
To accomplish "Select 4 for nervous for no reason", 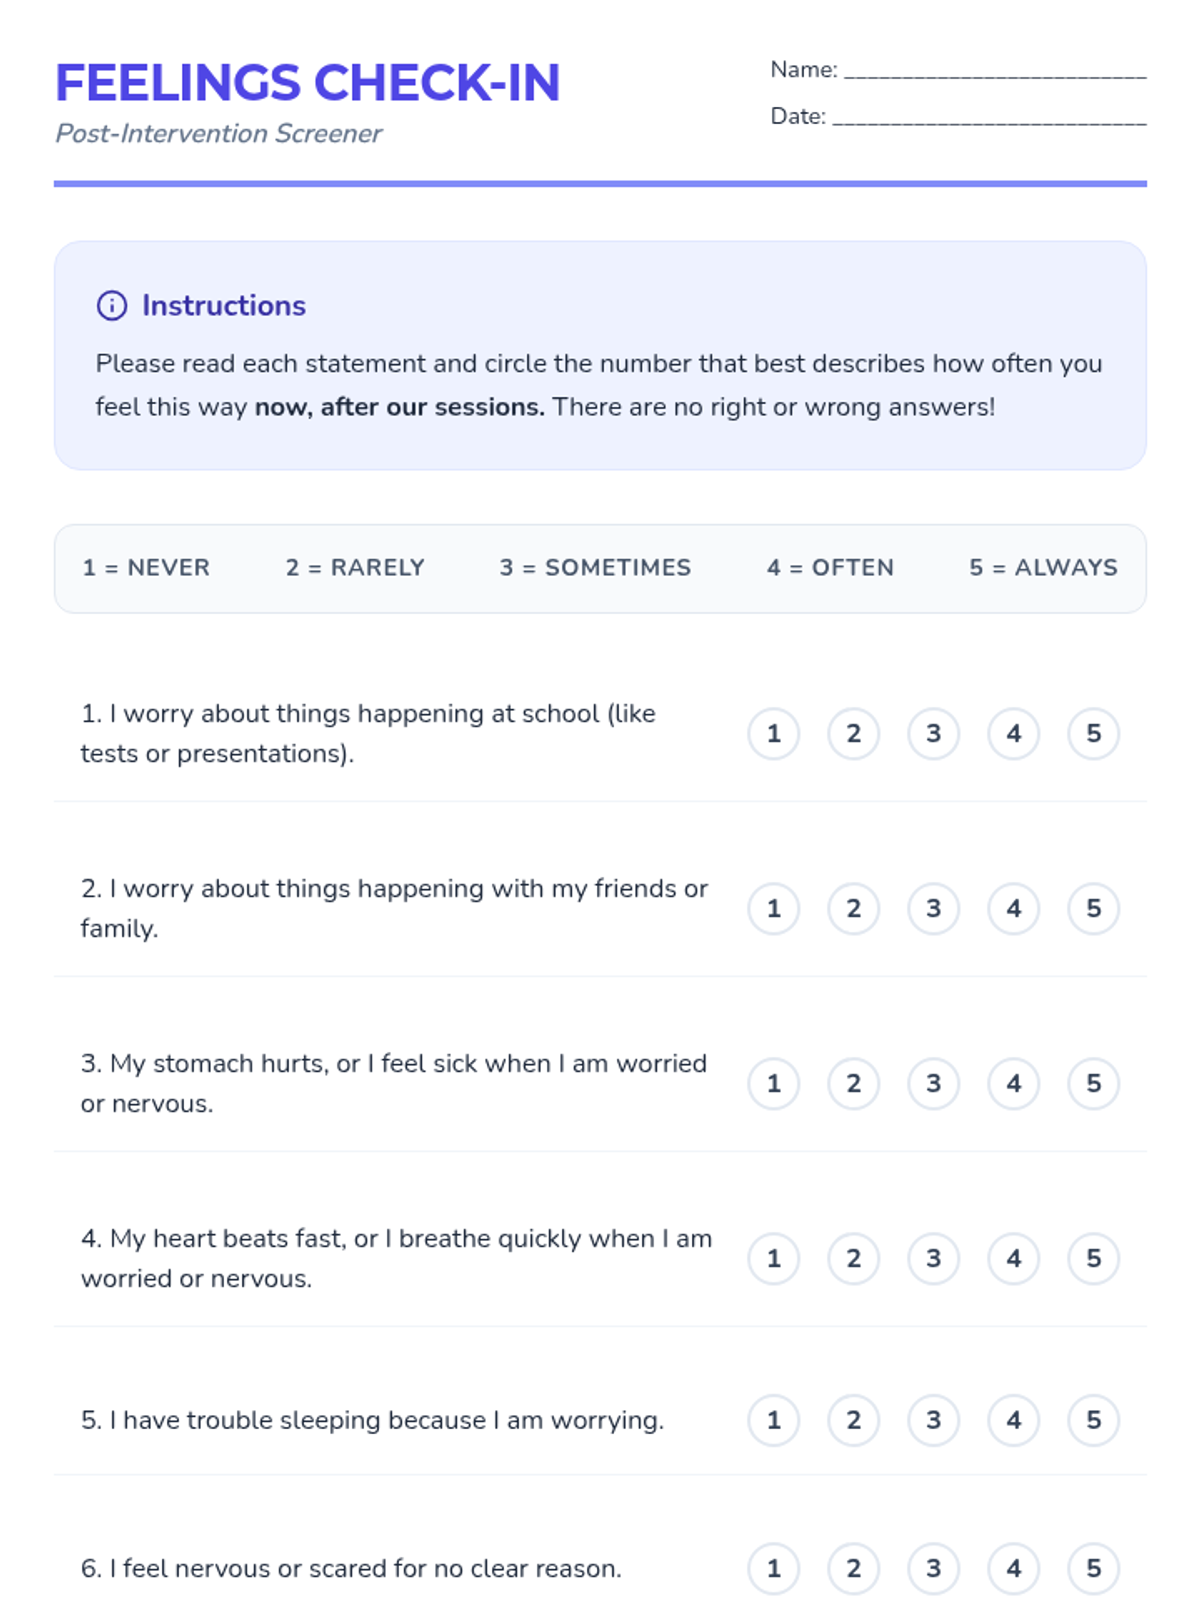I will click(1013, 1568).
